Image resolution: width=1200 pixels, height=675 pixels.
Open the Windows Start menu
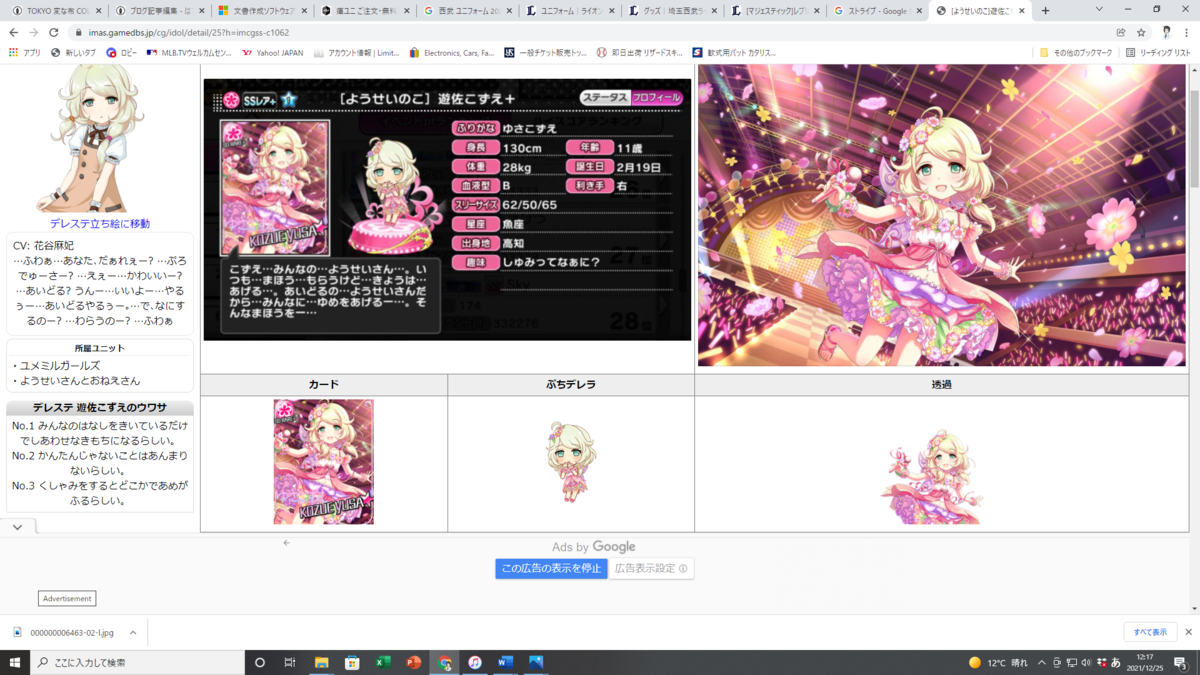(15, 662)
